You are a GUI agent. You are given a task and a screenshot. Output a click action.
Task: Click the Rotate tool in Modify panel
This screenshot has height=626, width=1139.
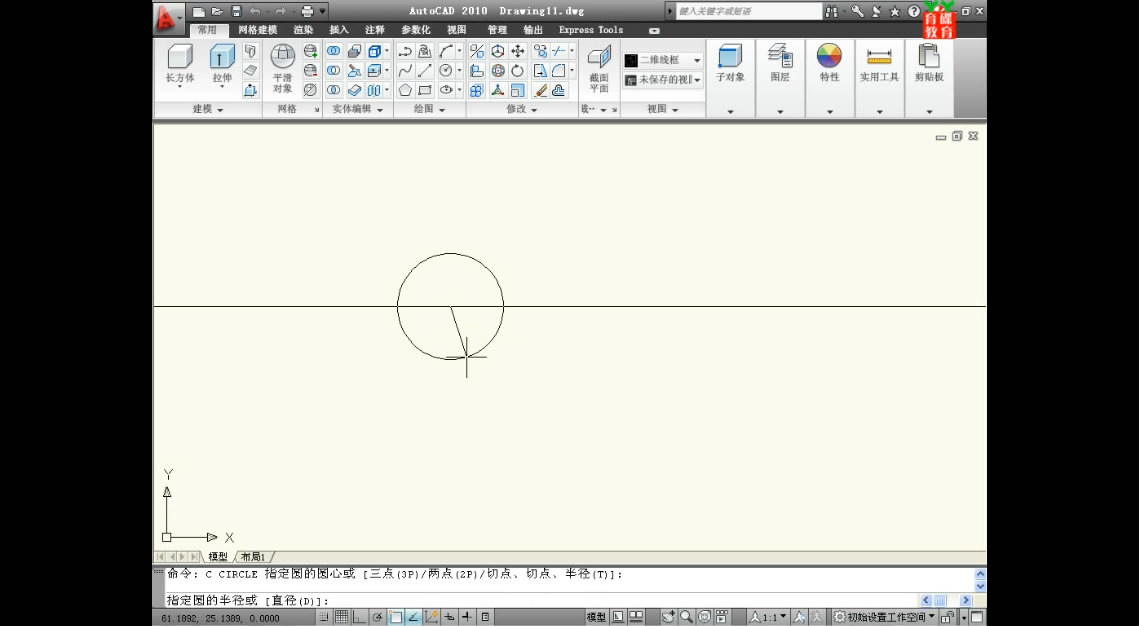pos(517,70)
